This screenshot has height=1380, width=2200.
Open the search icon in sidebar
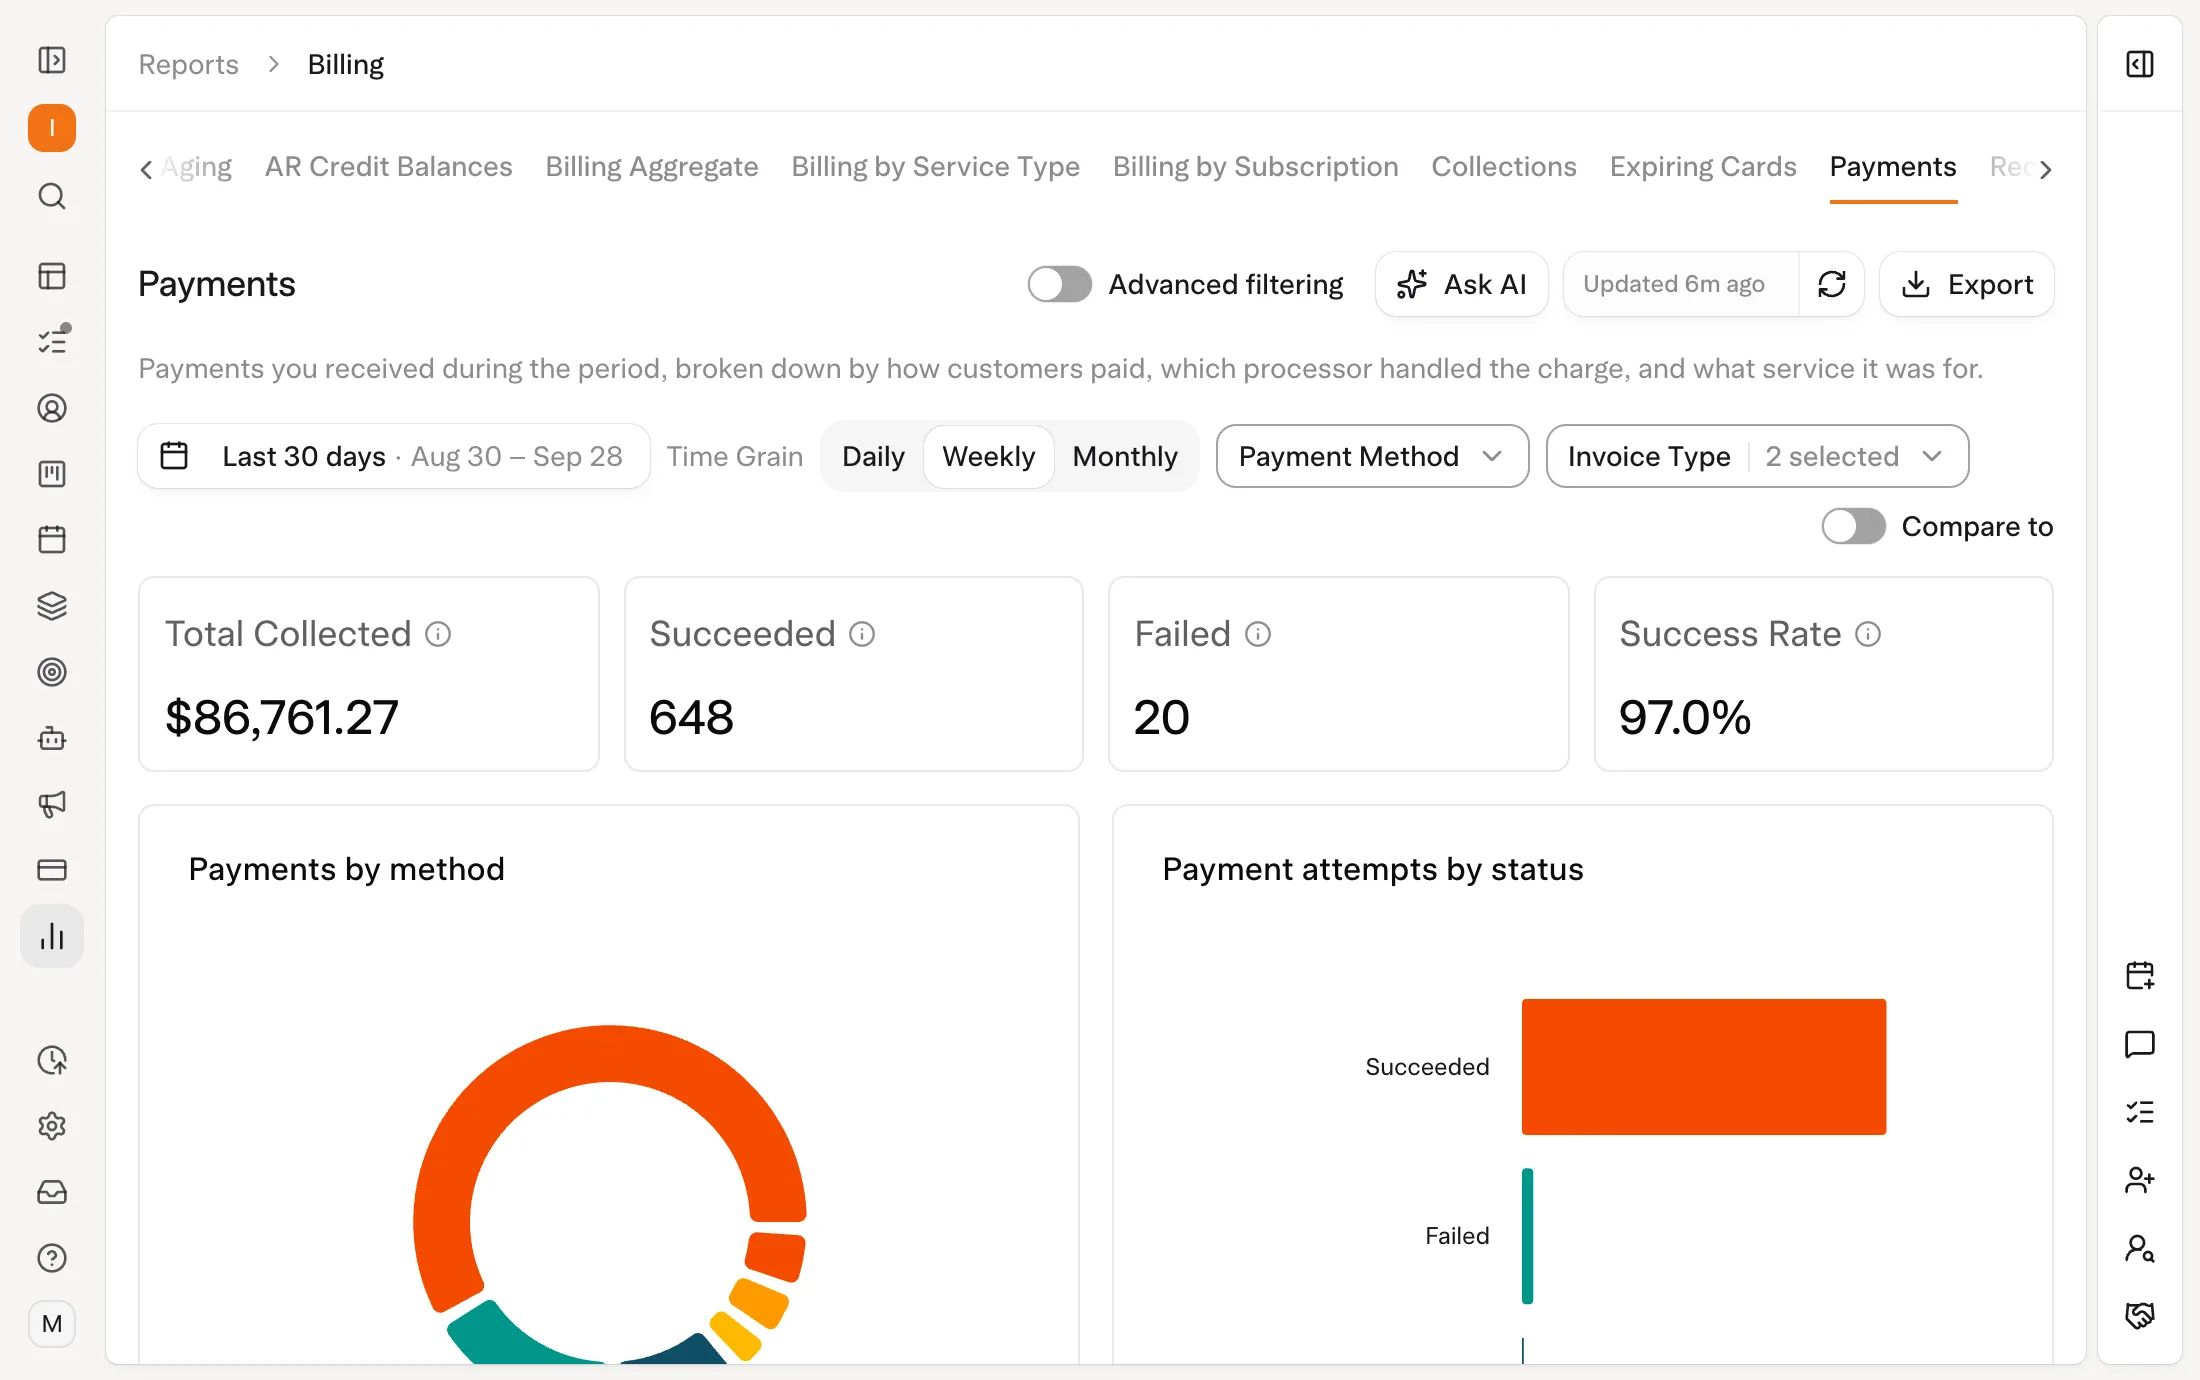(x=52, y=196)
